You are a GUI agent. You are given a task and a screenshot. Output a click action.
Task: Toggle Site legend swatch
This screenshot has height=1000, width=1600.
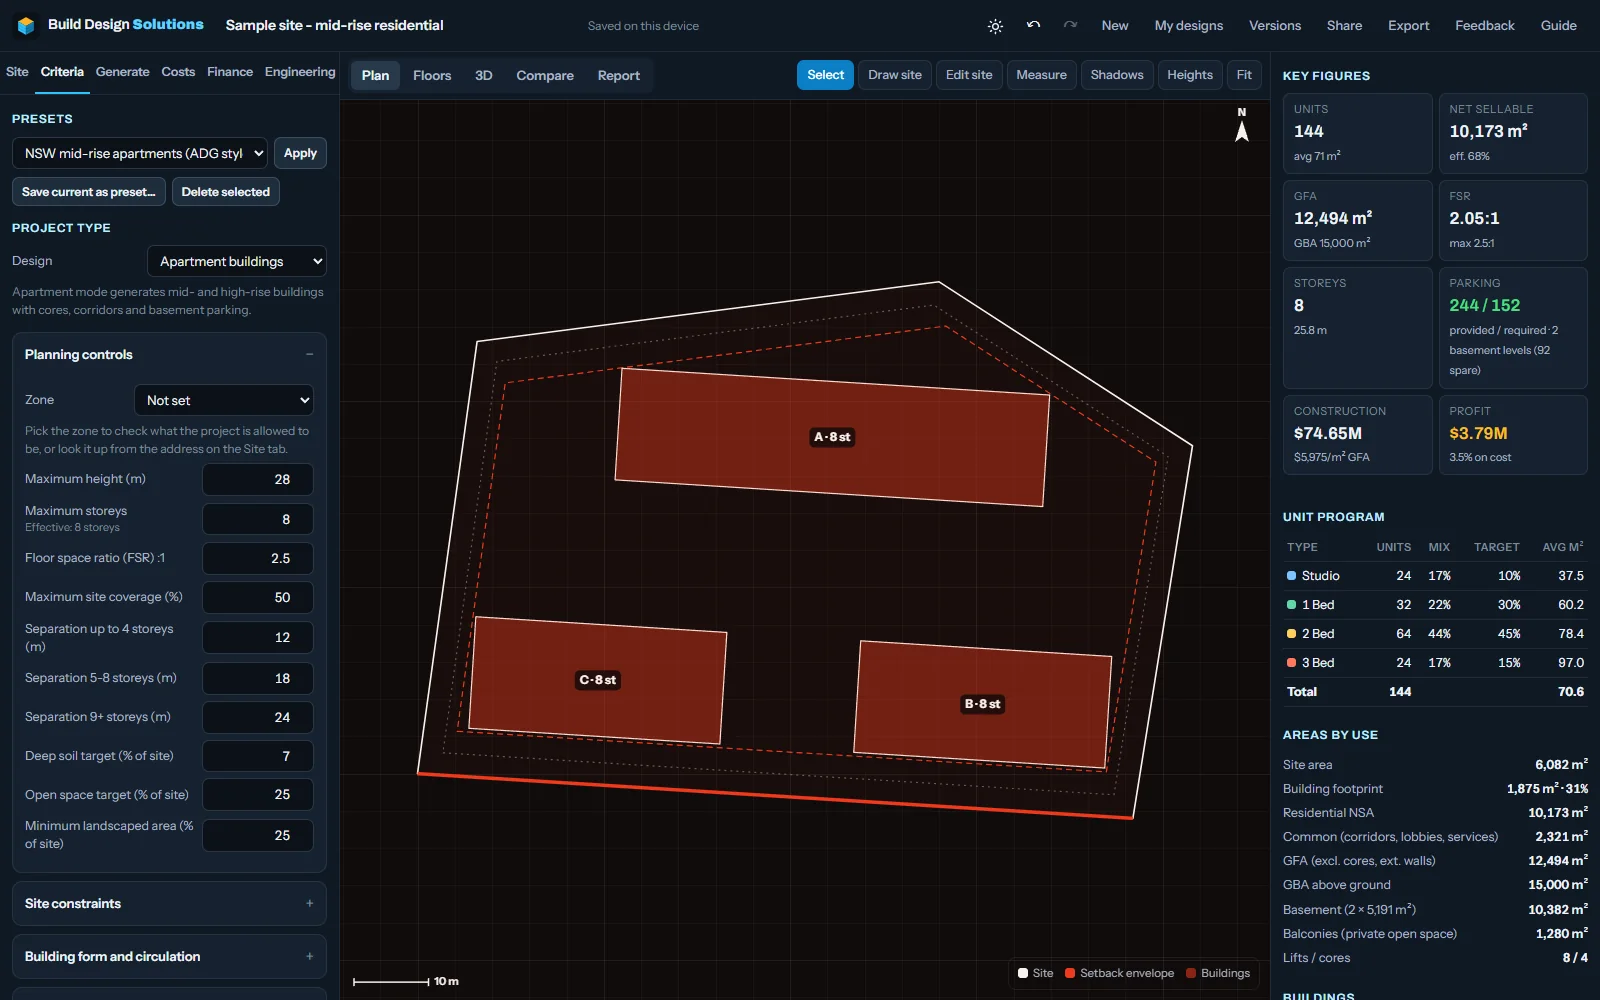pyautogui.click(x=1023, y=973)
